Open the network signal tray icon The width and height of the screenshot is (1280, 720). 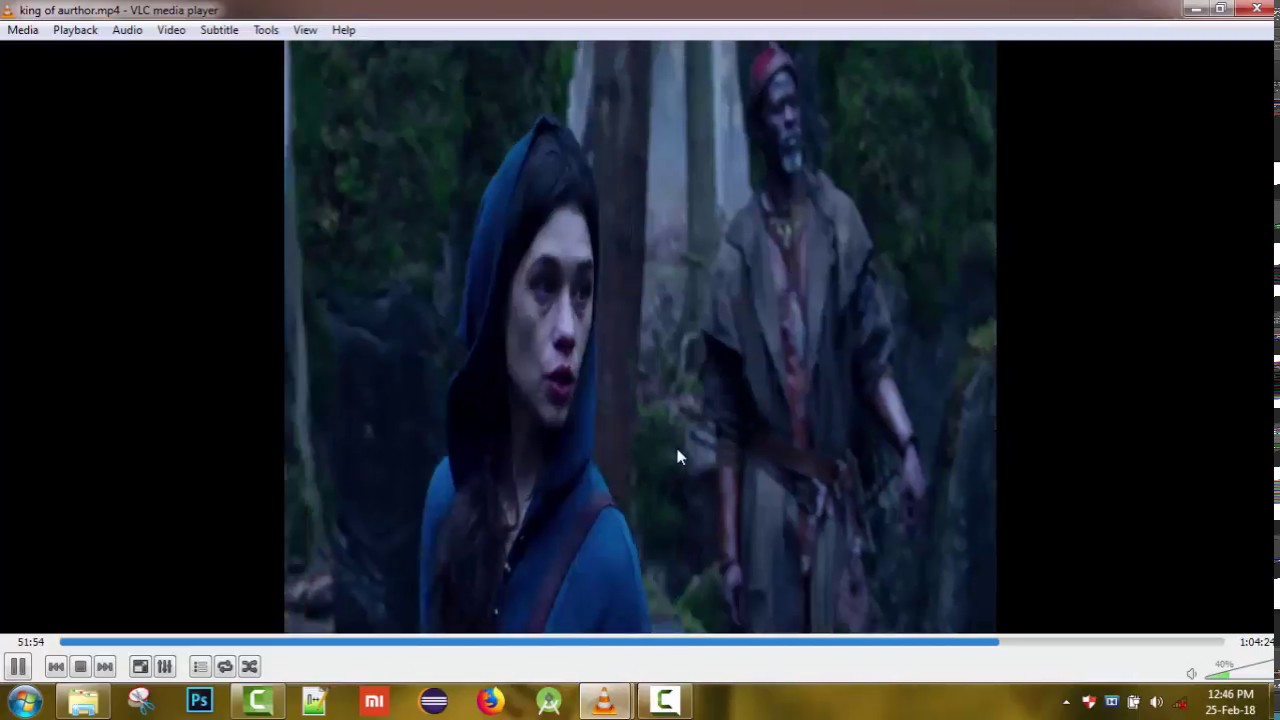[x=1180, y=702]
